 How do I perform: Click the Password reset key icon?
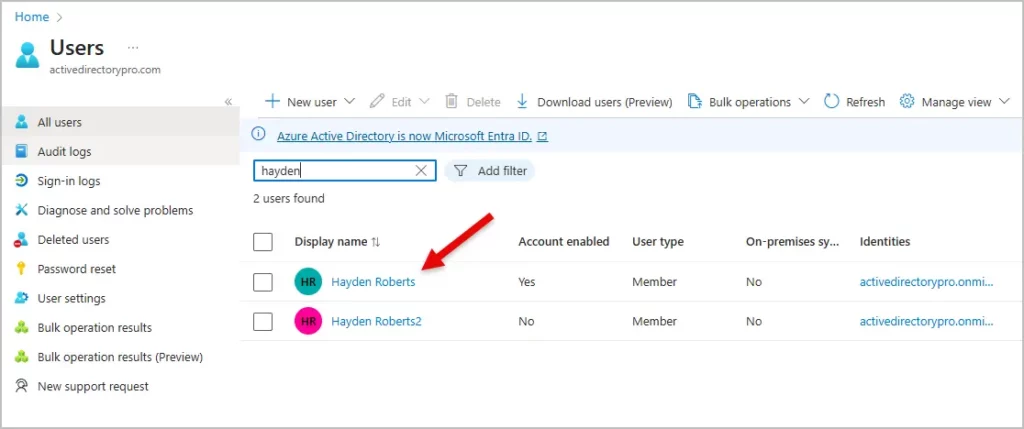(22, 269)
